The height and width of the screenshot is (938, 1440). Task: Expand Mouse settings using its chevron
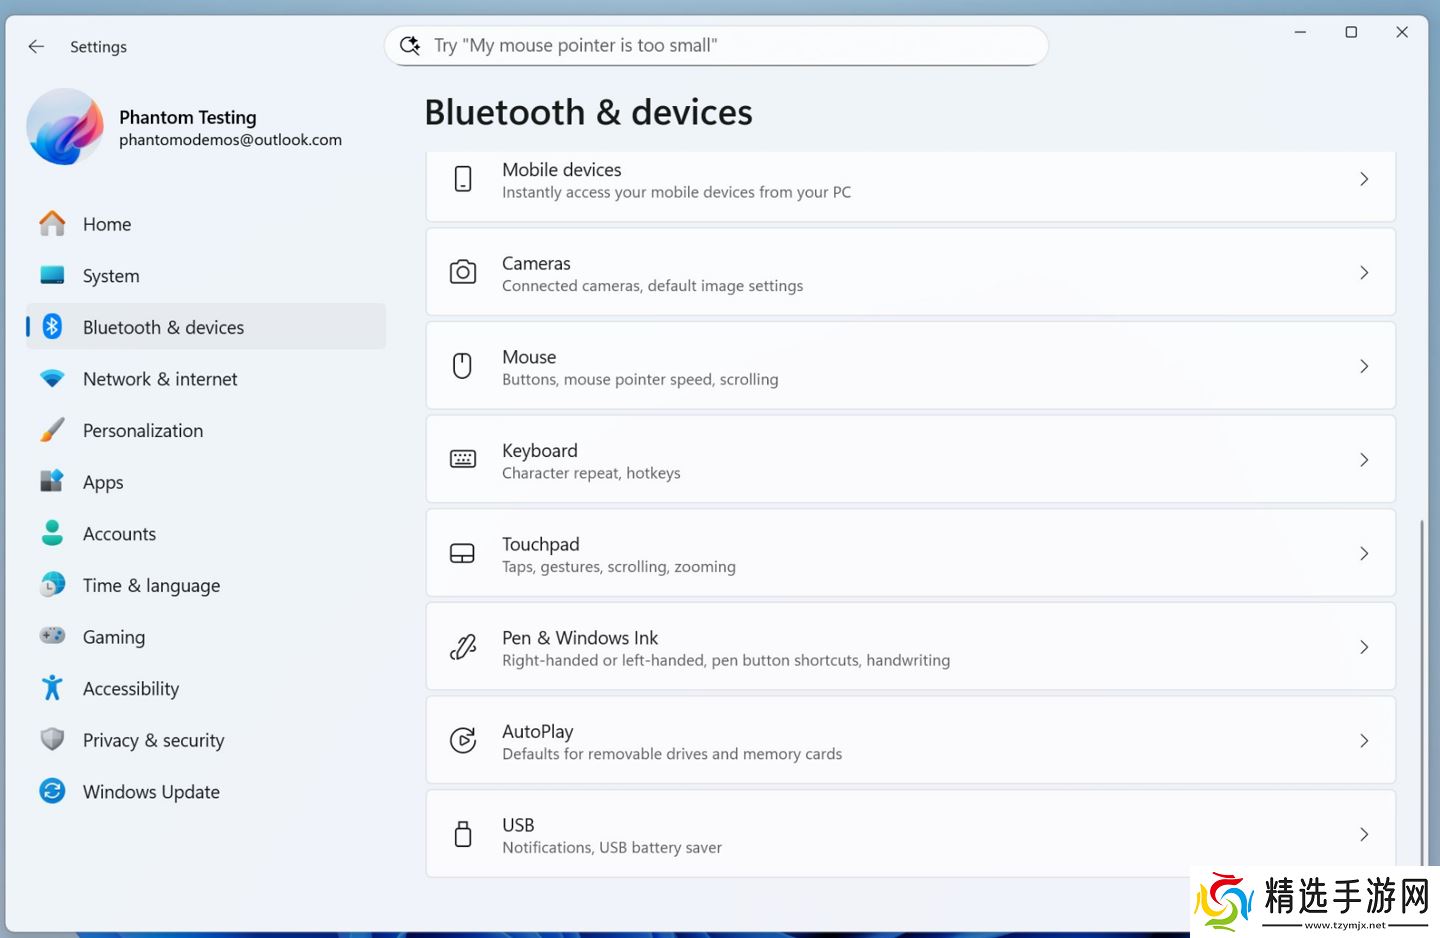tap(1364, 366)
